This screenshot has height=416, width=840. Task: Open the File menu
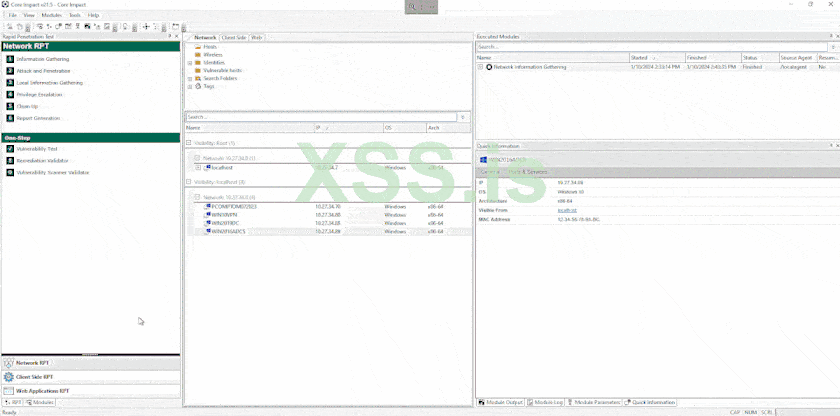click(x=13, y=15)
